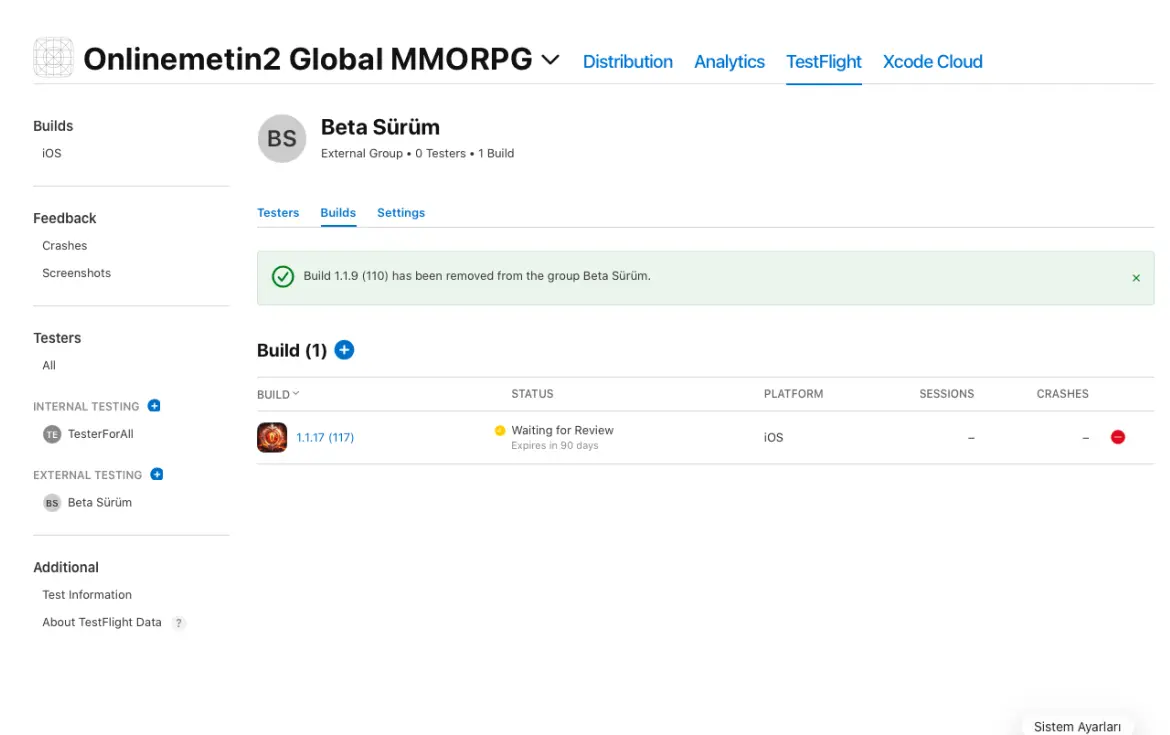Click the iOS platform cell of build 1.1.17
1170x735 pixels.
point(773,438)
